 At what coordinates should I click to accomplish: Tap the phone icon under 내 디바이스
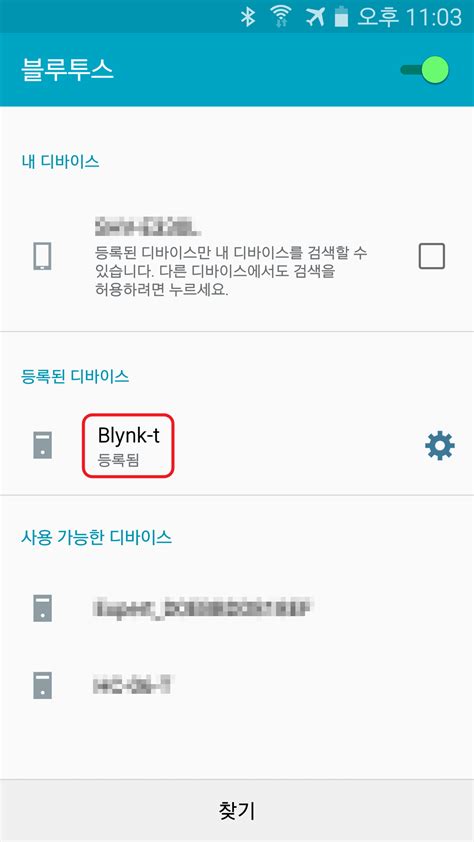(42, 256)
